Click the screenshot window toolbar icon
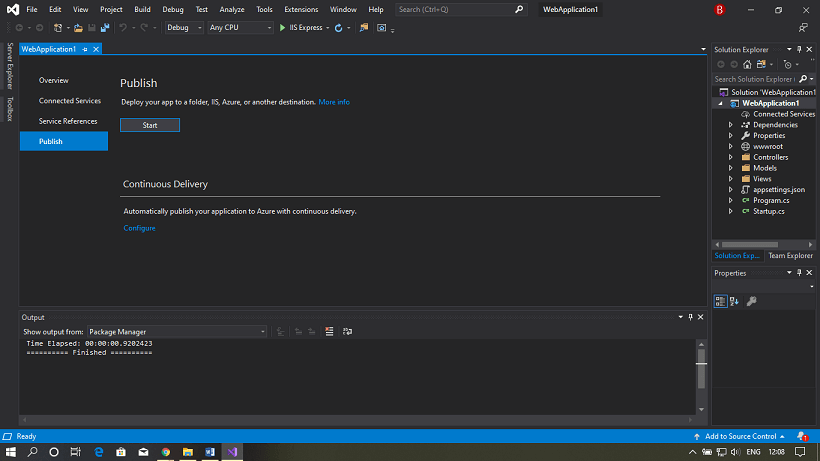This screenshot has height=461, width=820. tap(382, 28)
